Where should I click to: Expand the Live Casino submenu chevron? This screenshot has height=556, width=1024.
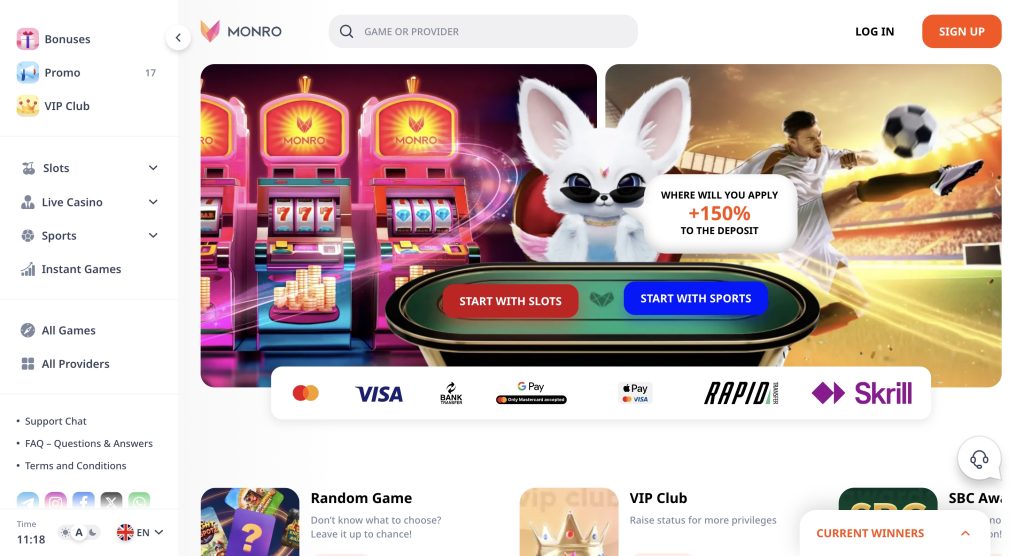point(153,202)
